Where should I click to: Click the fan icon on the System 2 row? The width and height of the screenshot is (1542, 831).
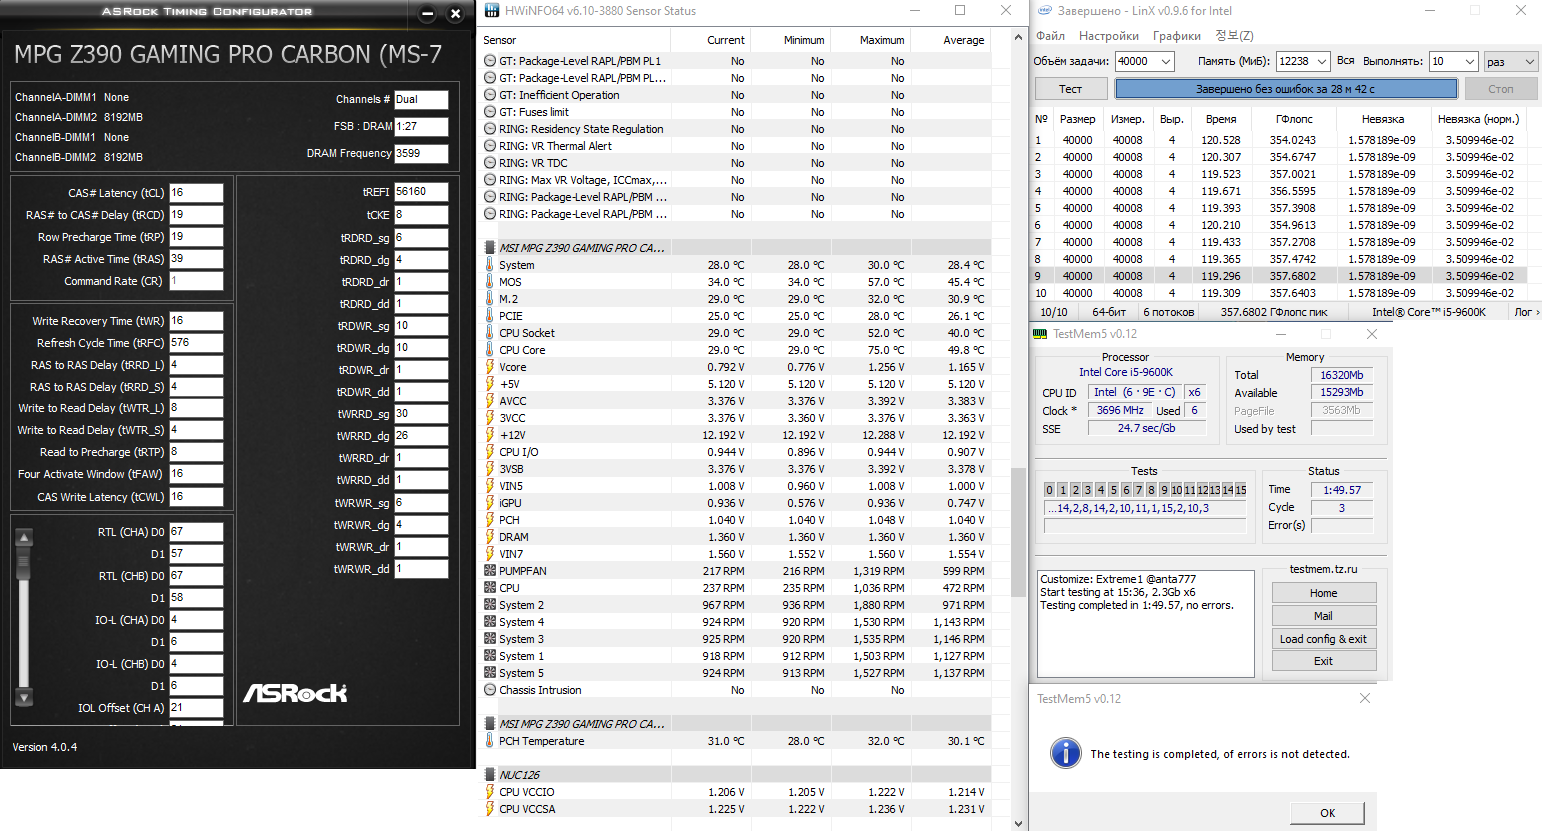pyautogui.click(x=490, y=605)
